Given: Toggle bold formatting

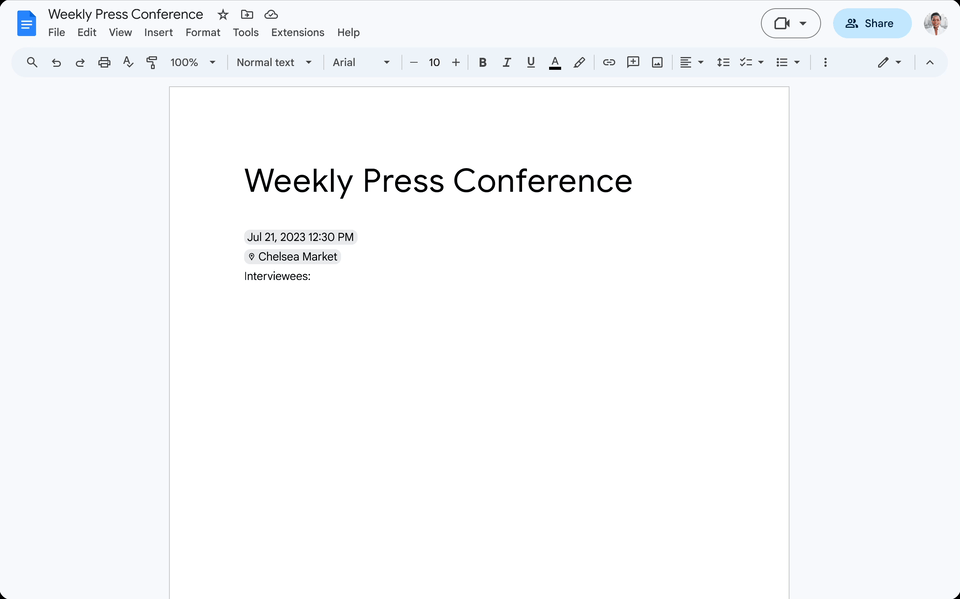Looking at the screenshot, I should coord(482,62).
